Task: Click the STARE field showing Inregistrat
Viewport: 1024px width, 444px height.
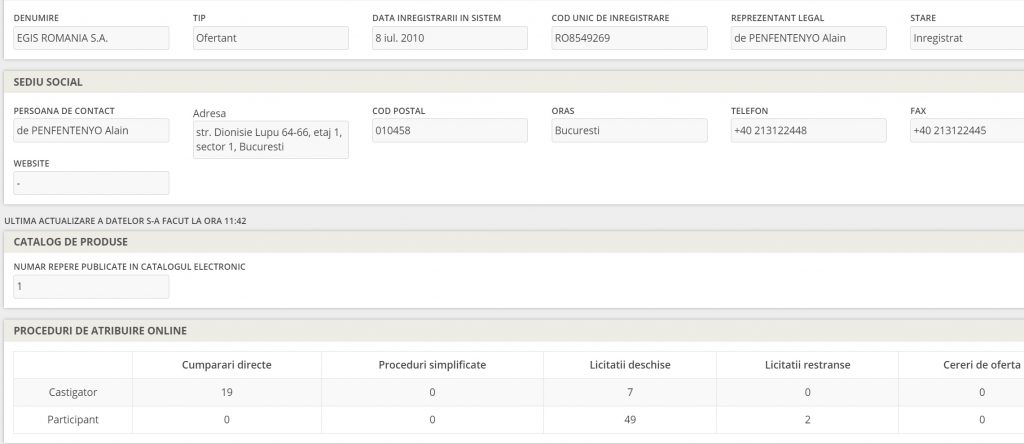Action: click(x=967, y=38)
